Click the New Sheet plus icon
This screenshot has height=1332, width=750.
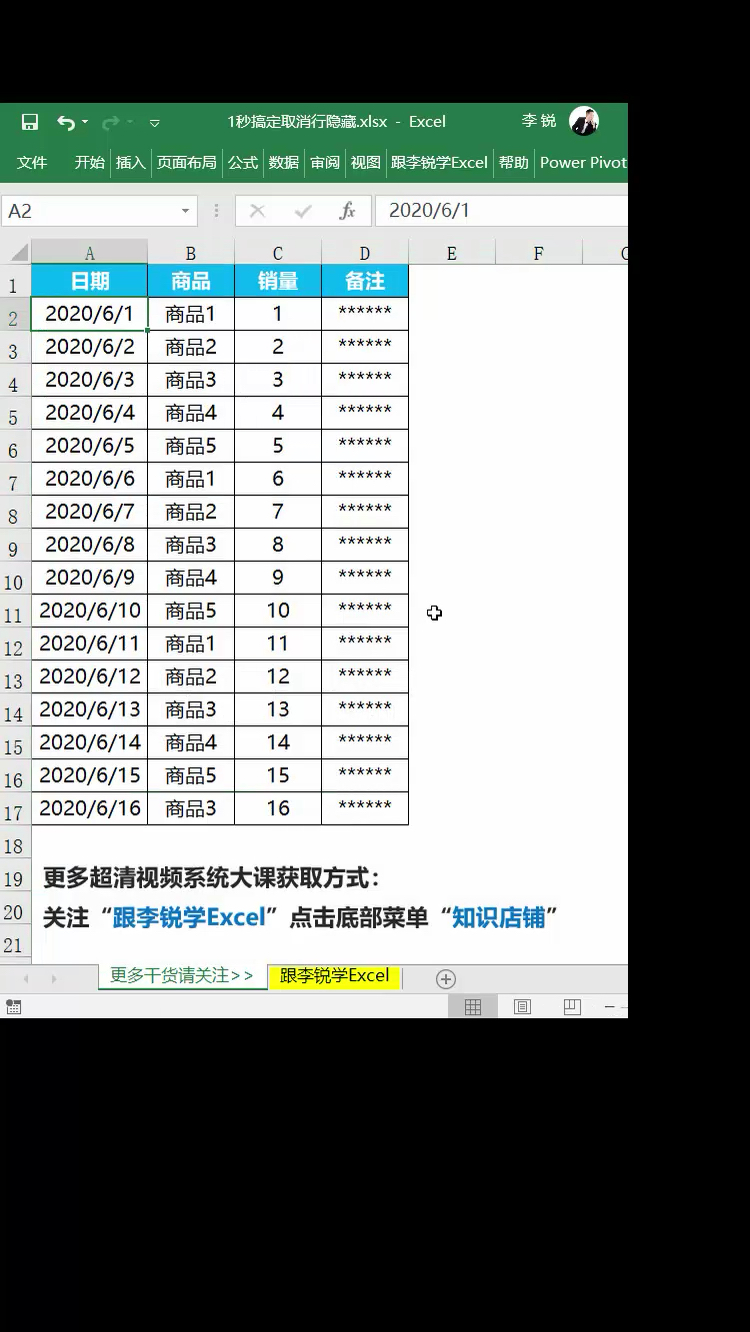tap(446, 979)
